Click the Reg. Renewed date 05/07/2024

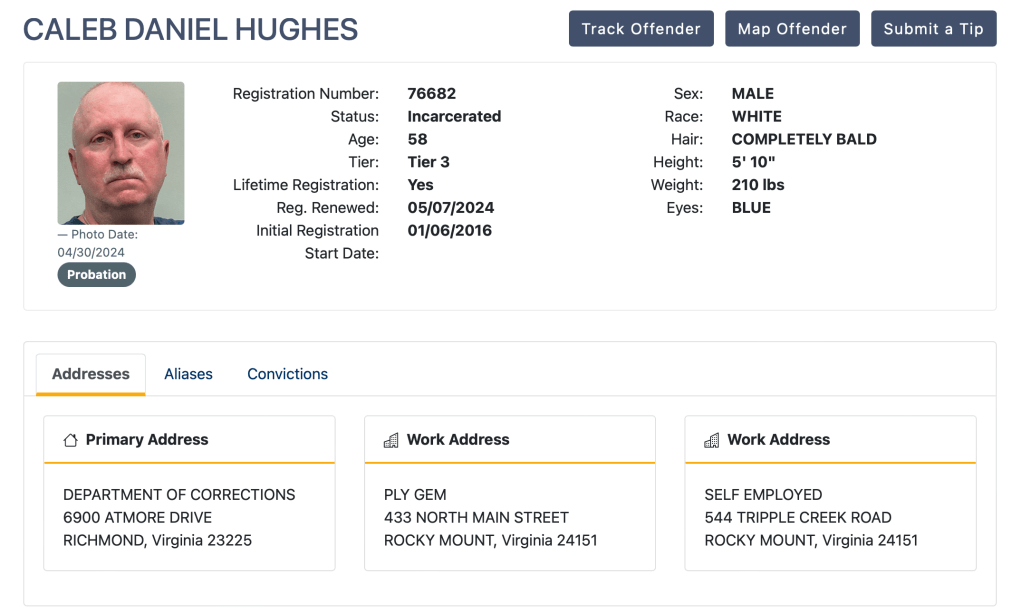pyautogui.click(x=450, y=209)
